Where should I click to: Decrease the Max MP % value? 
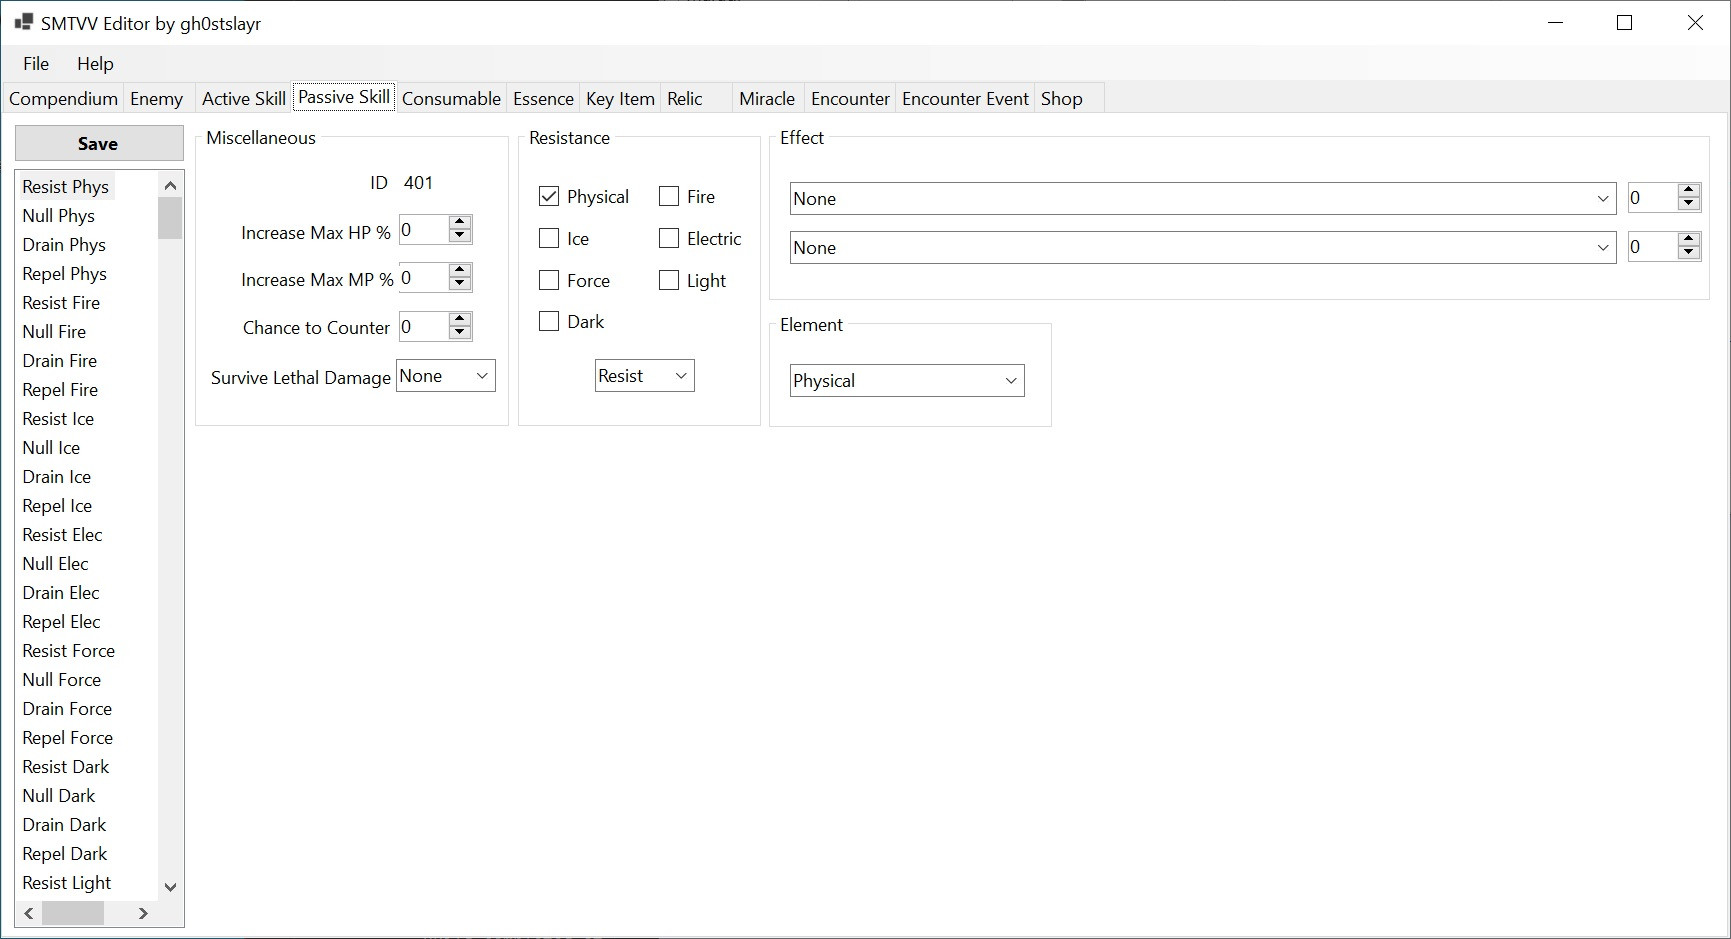tap(460, 285)
